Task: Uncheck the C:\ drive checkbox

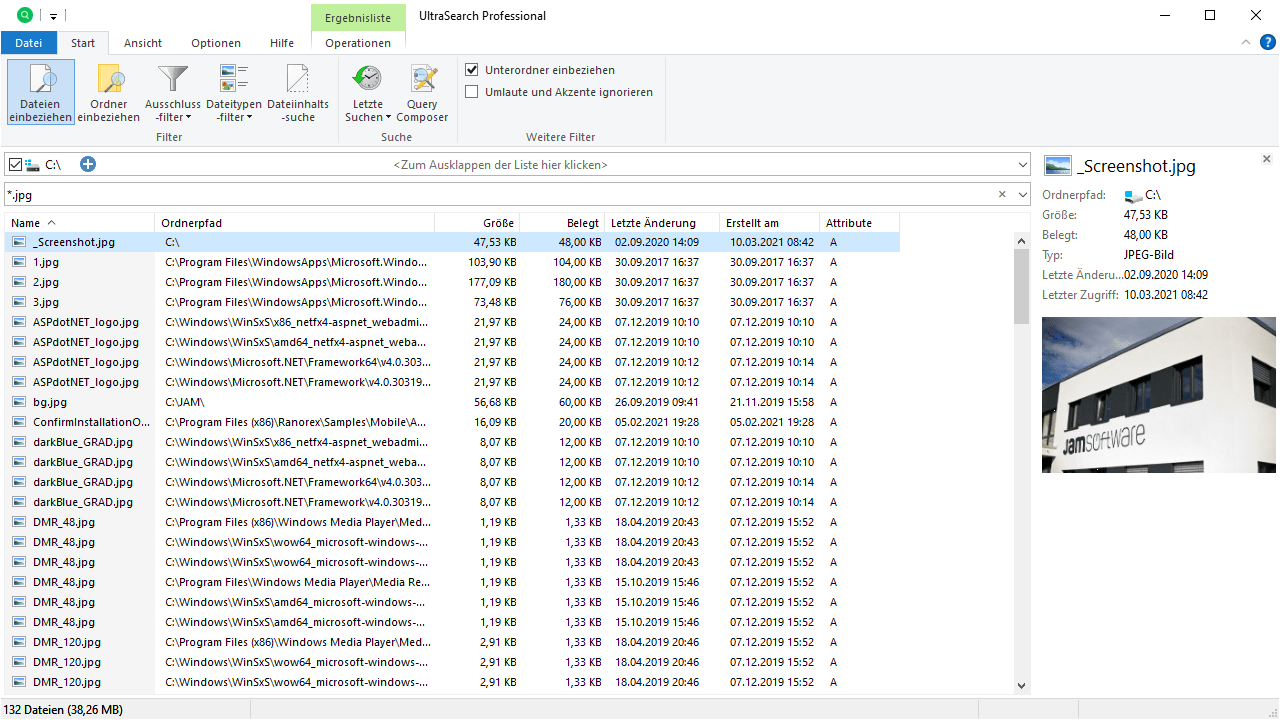Action: [x=14, y=164]
